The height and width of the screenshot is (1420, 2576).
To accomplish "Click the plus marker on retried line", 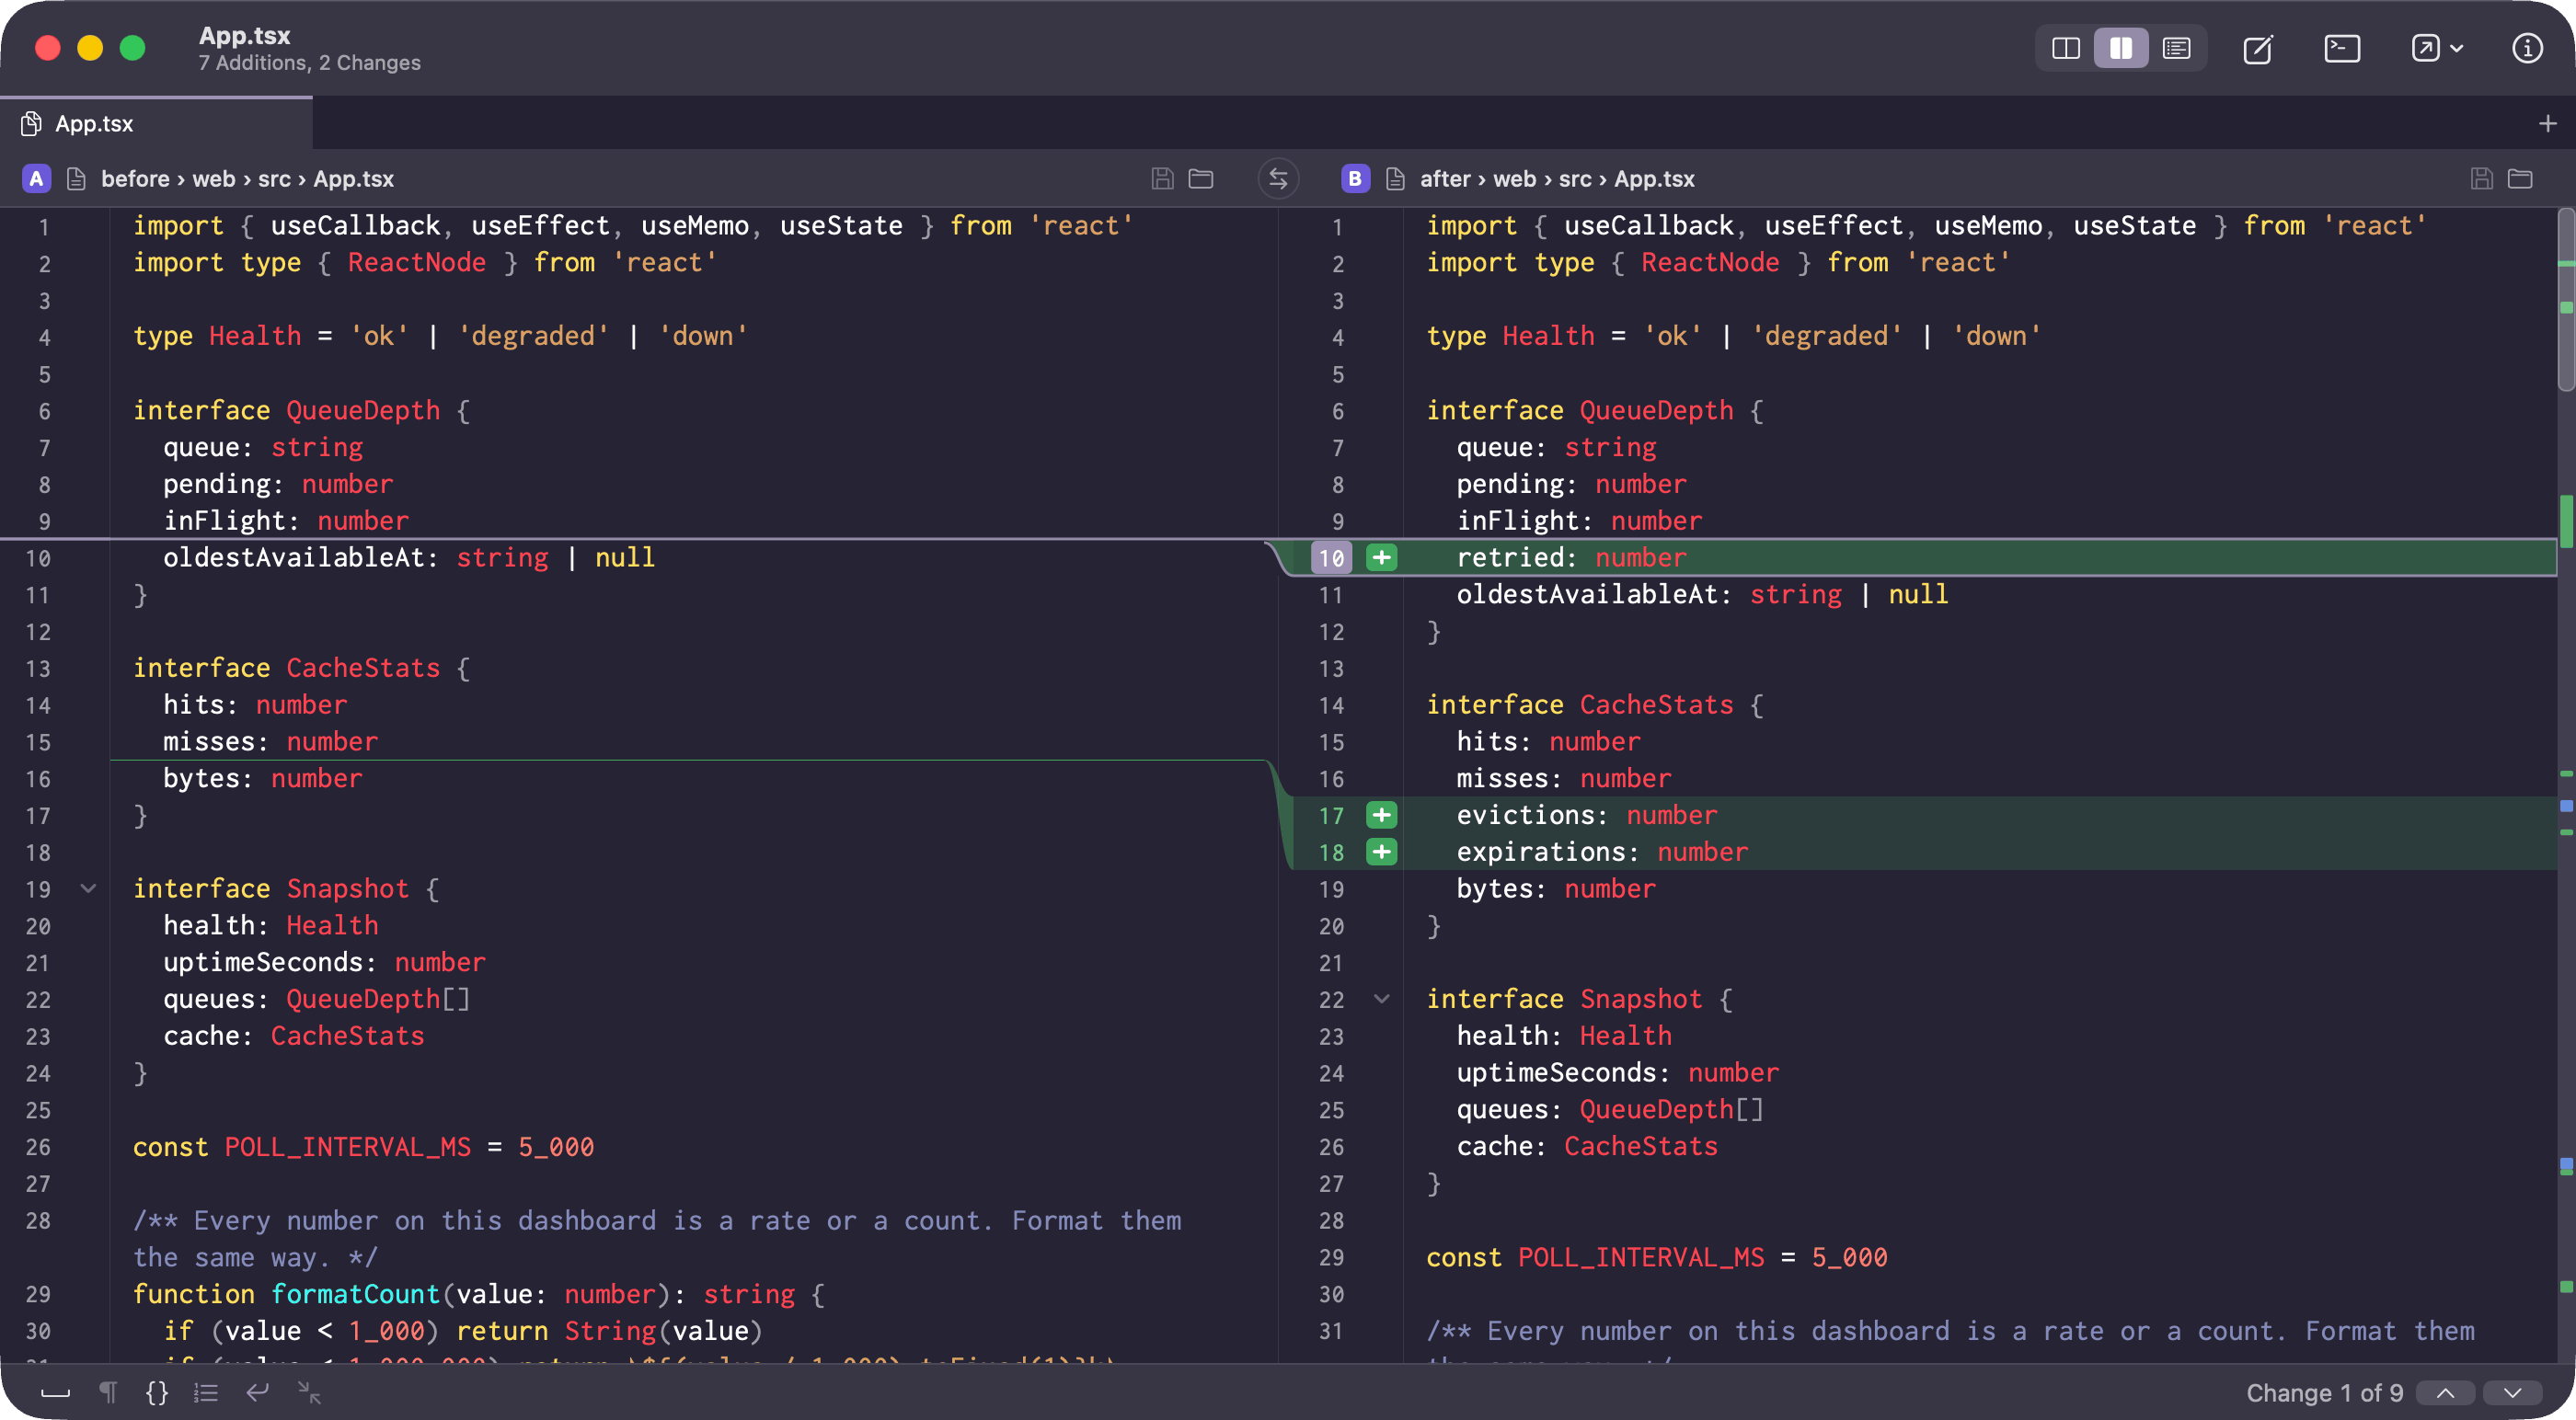I will click(x=1381, y=557).
